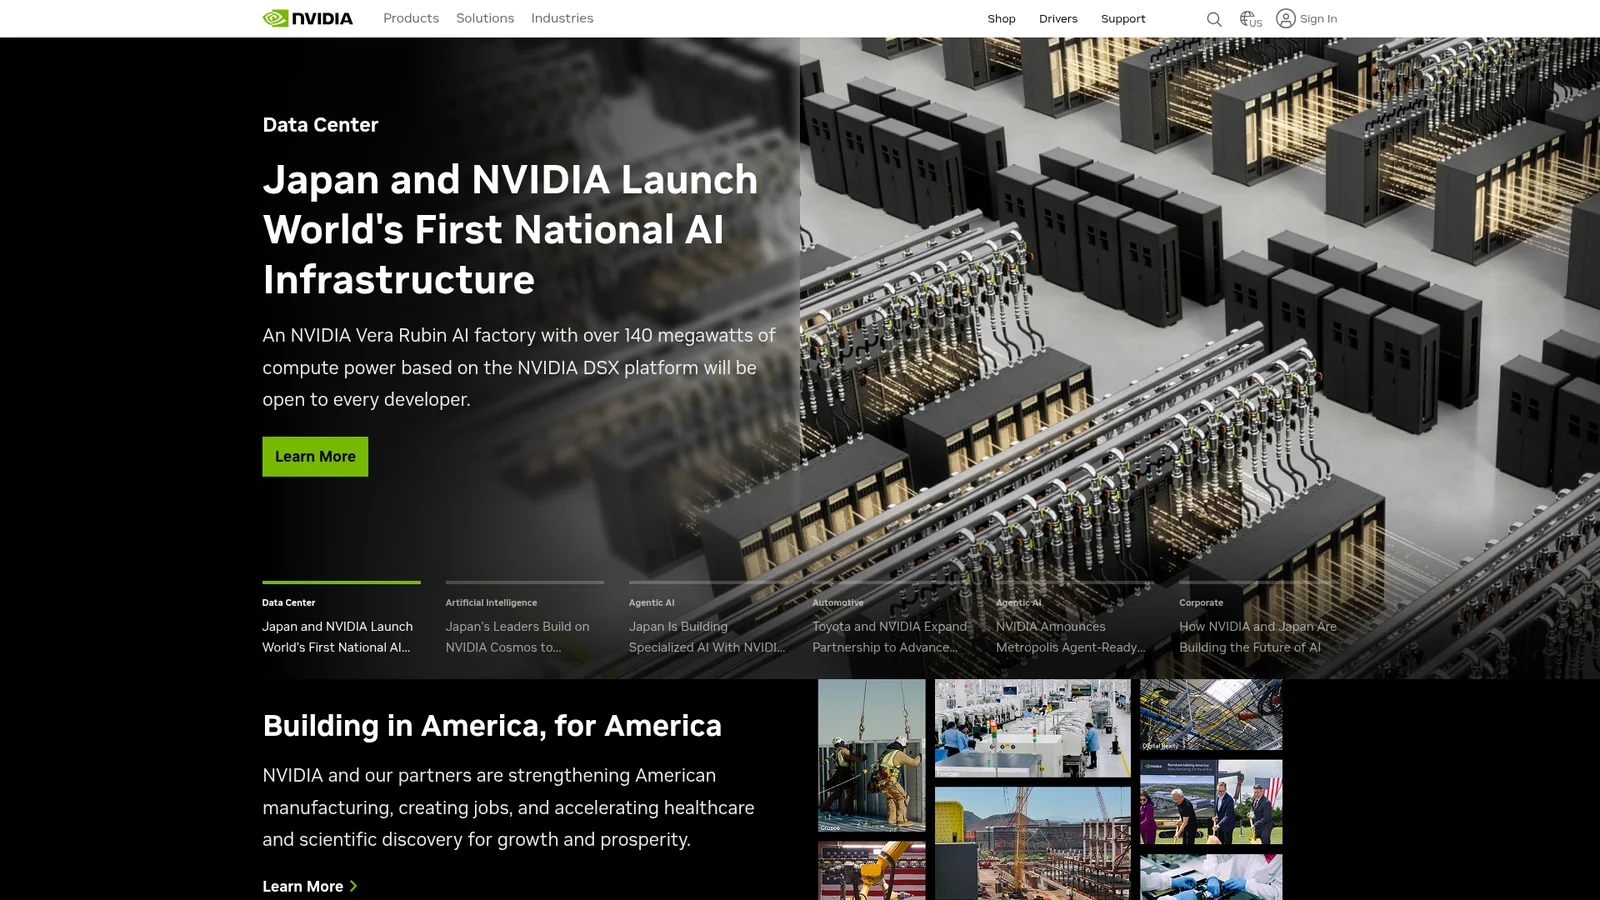Select the Data Center carousel slide tab
This screenshot has height=900, width=1600.
click(x=341, y=619)
